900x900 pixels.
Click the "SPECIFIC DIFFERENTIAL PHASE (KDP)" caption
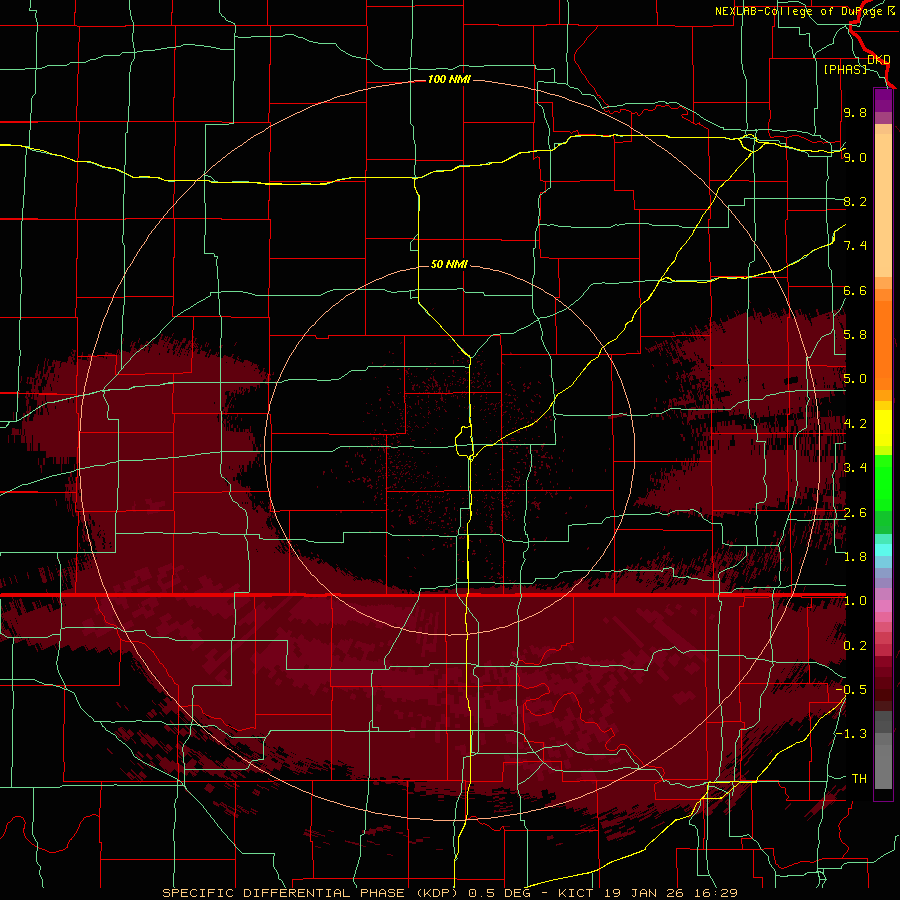(x=312, y=893)
